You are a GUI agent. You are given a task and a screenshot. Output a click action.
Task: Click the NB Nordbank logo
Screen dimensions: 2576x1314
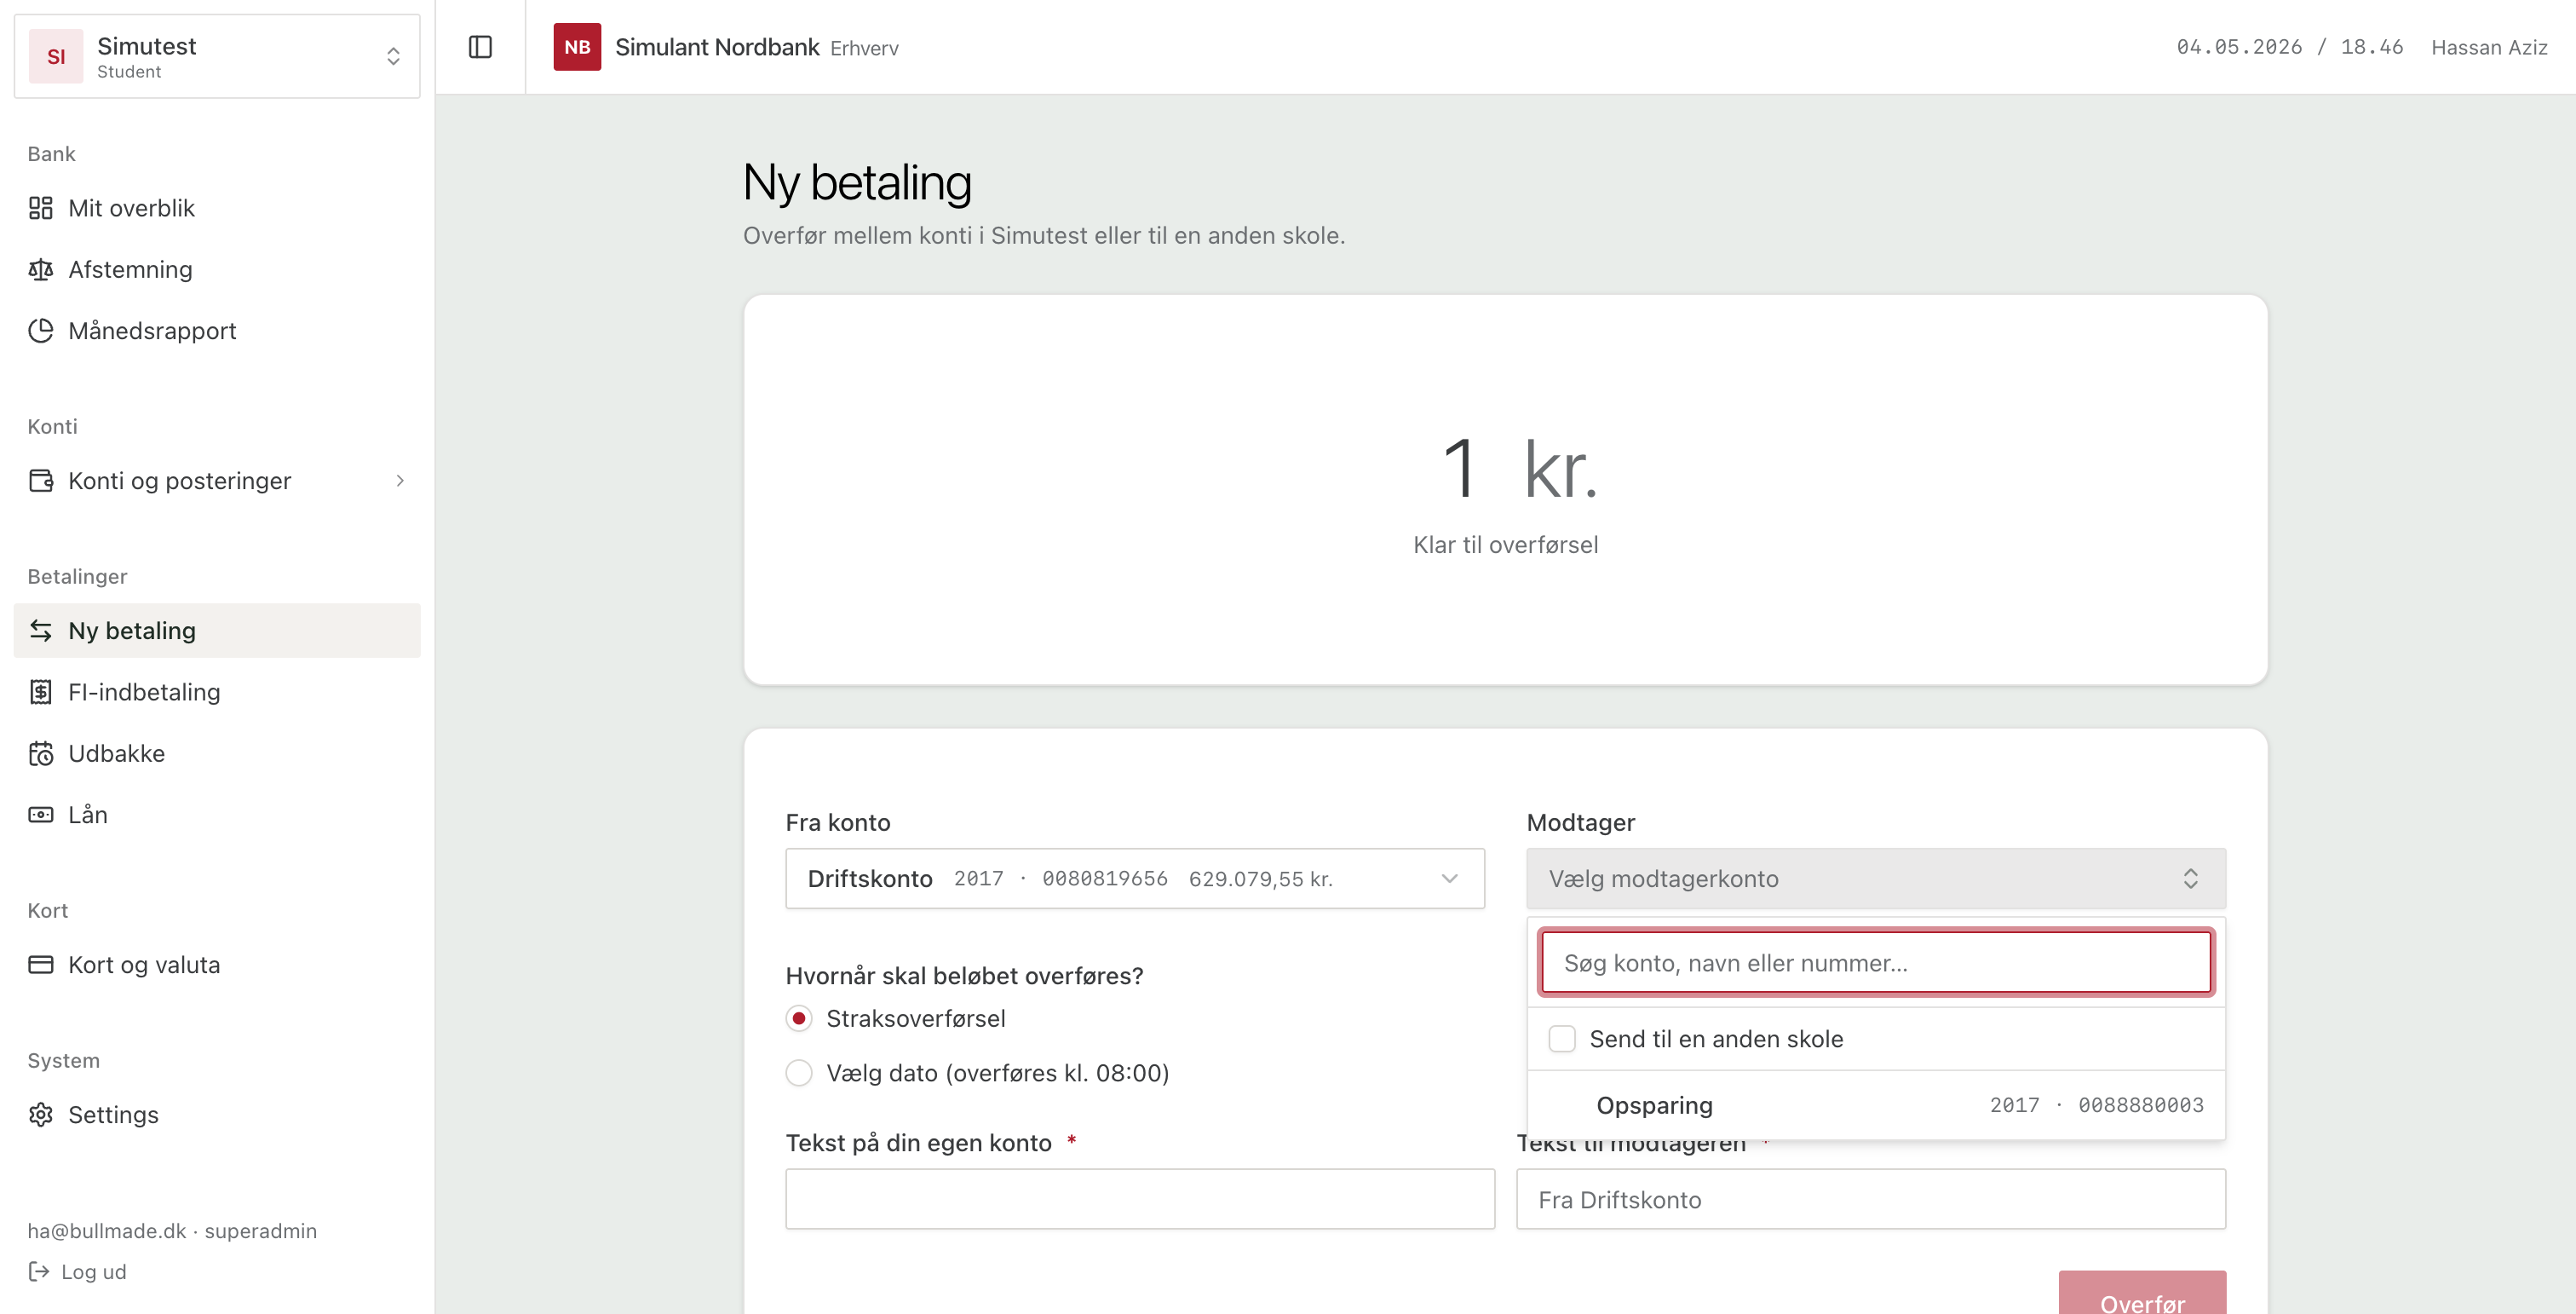point(577,47)
